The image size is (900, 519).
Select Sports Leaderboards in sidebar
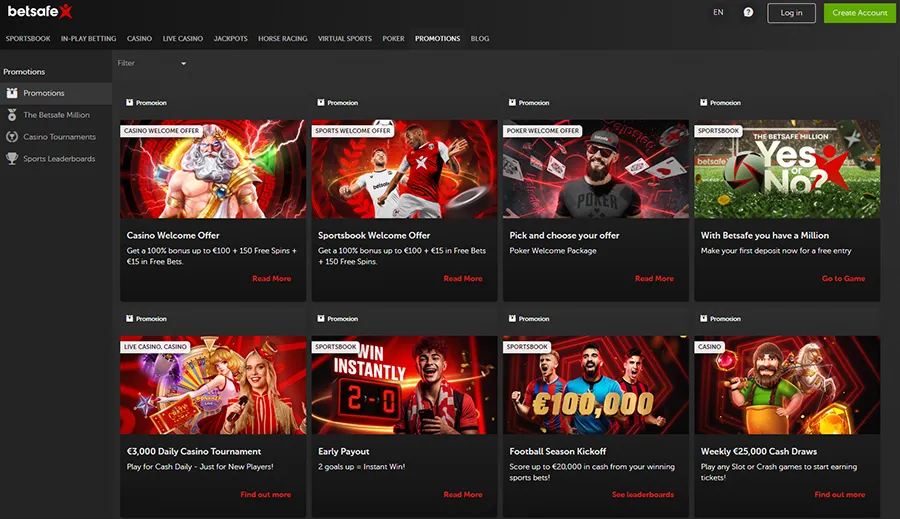tap(56, 158)
